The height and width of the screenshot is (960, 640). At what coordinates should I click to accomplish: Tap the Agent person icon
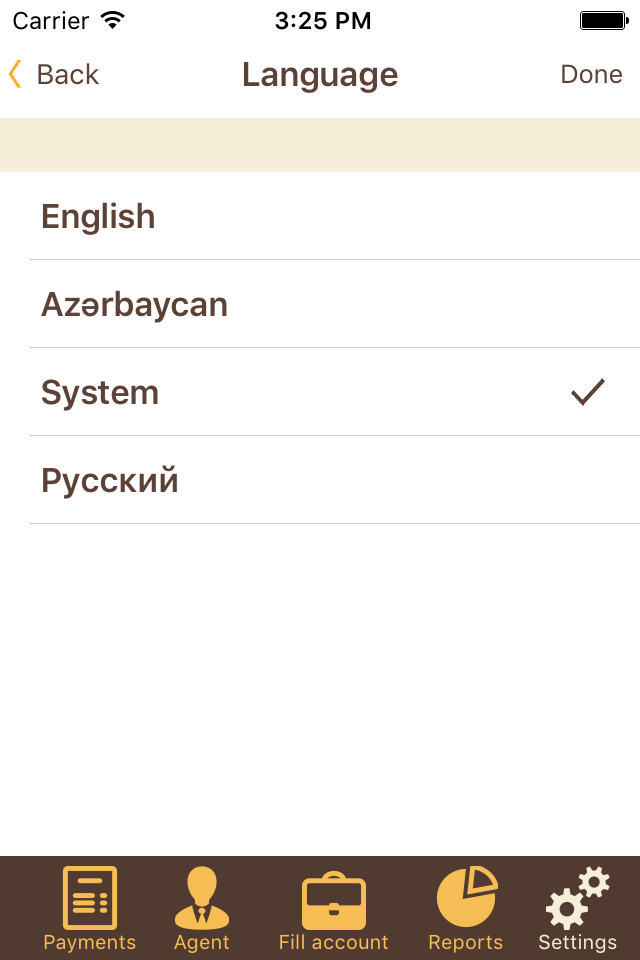(x=201, y=898)
